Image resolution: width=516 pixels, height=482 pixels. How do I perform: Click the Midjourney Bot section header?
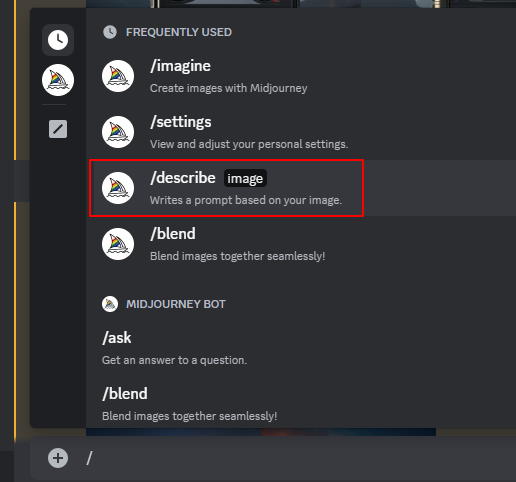point(176,304)
